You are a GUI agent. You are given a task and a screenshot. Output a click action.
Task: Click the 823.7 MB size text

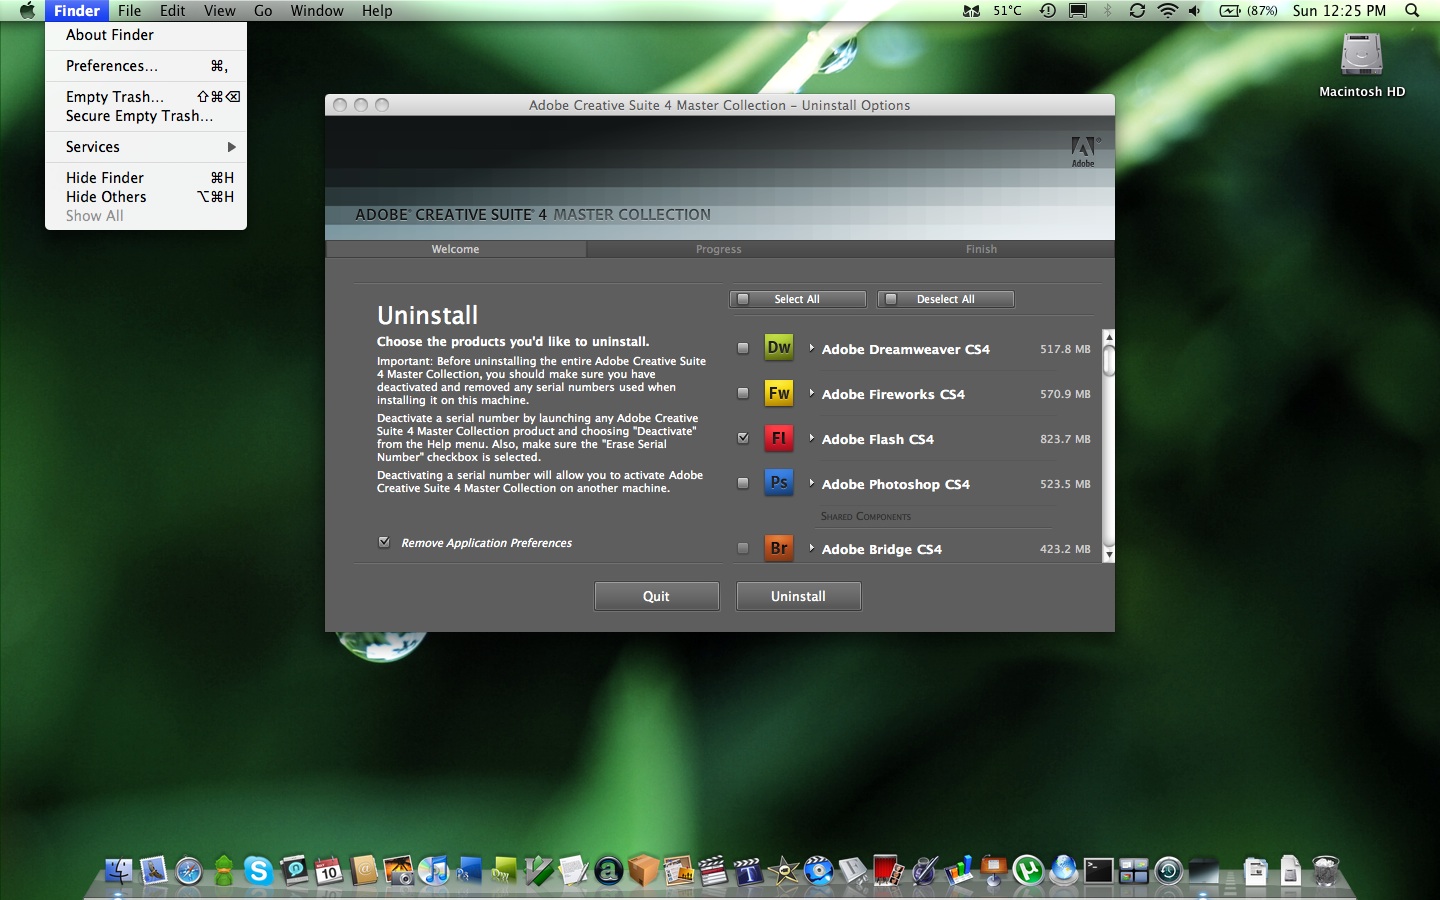(x=1065, y=439)
